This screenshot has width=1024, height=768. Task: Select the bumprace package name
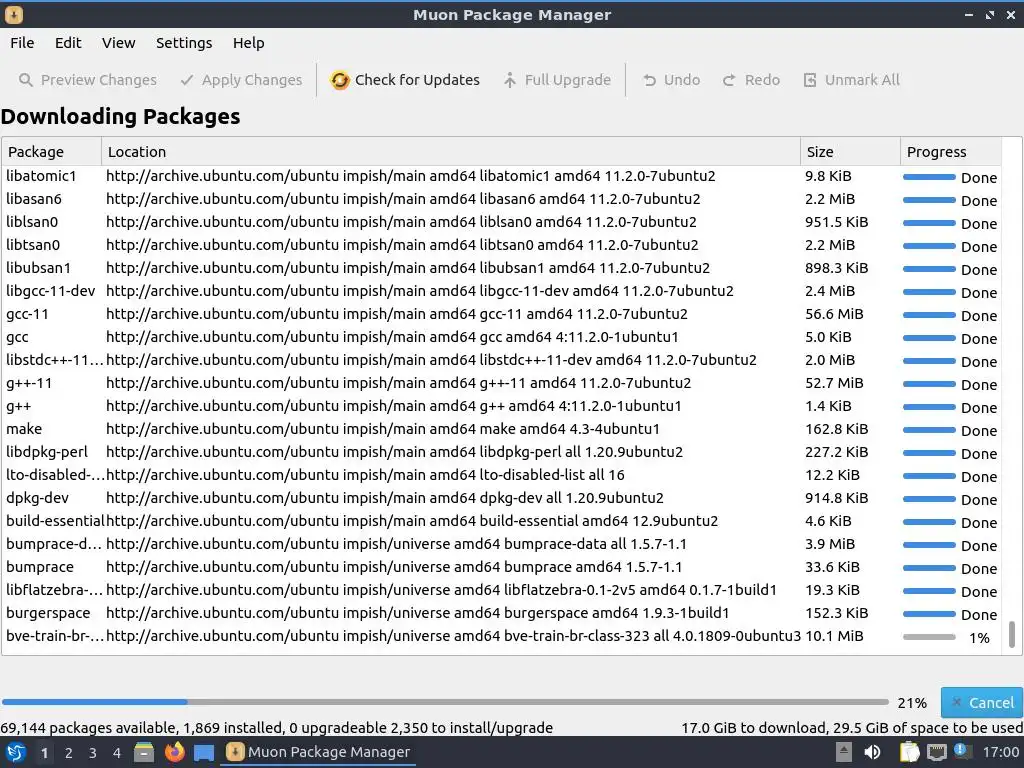coord(40,567)
